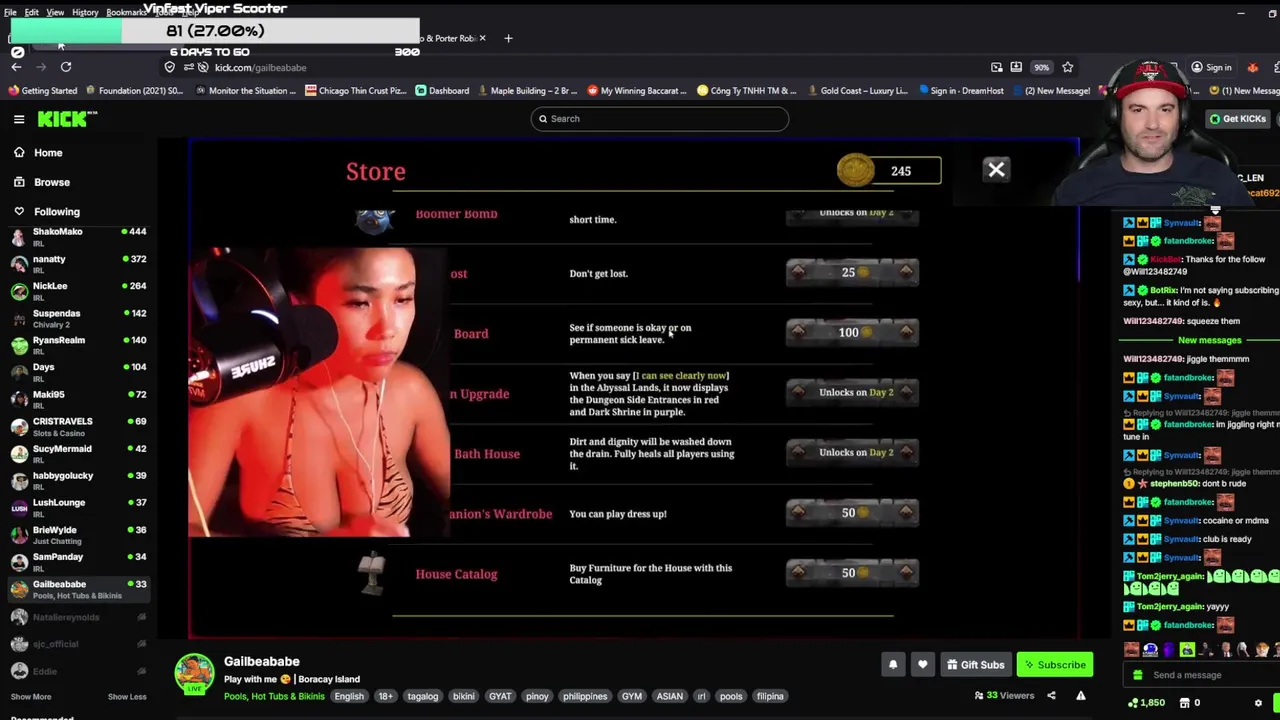This screenshot has height=720, width=1280.
Task: Open ShakoMake channel in sidebar
Action: [78, 237]
